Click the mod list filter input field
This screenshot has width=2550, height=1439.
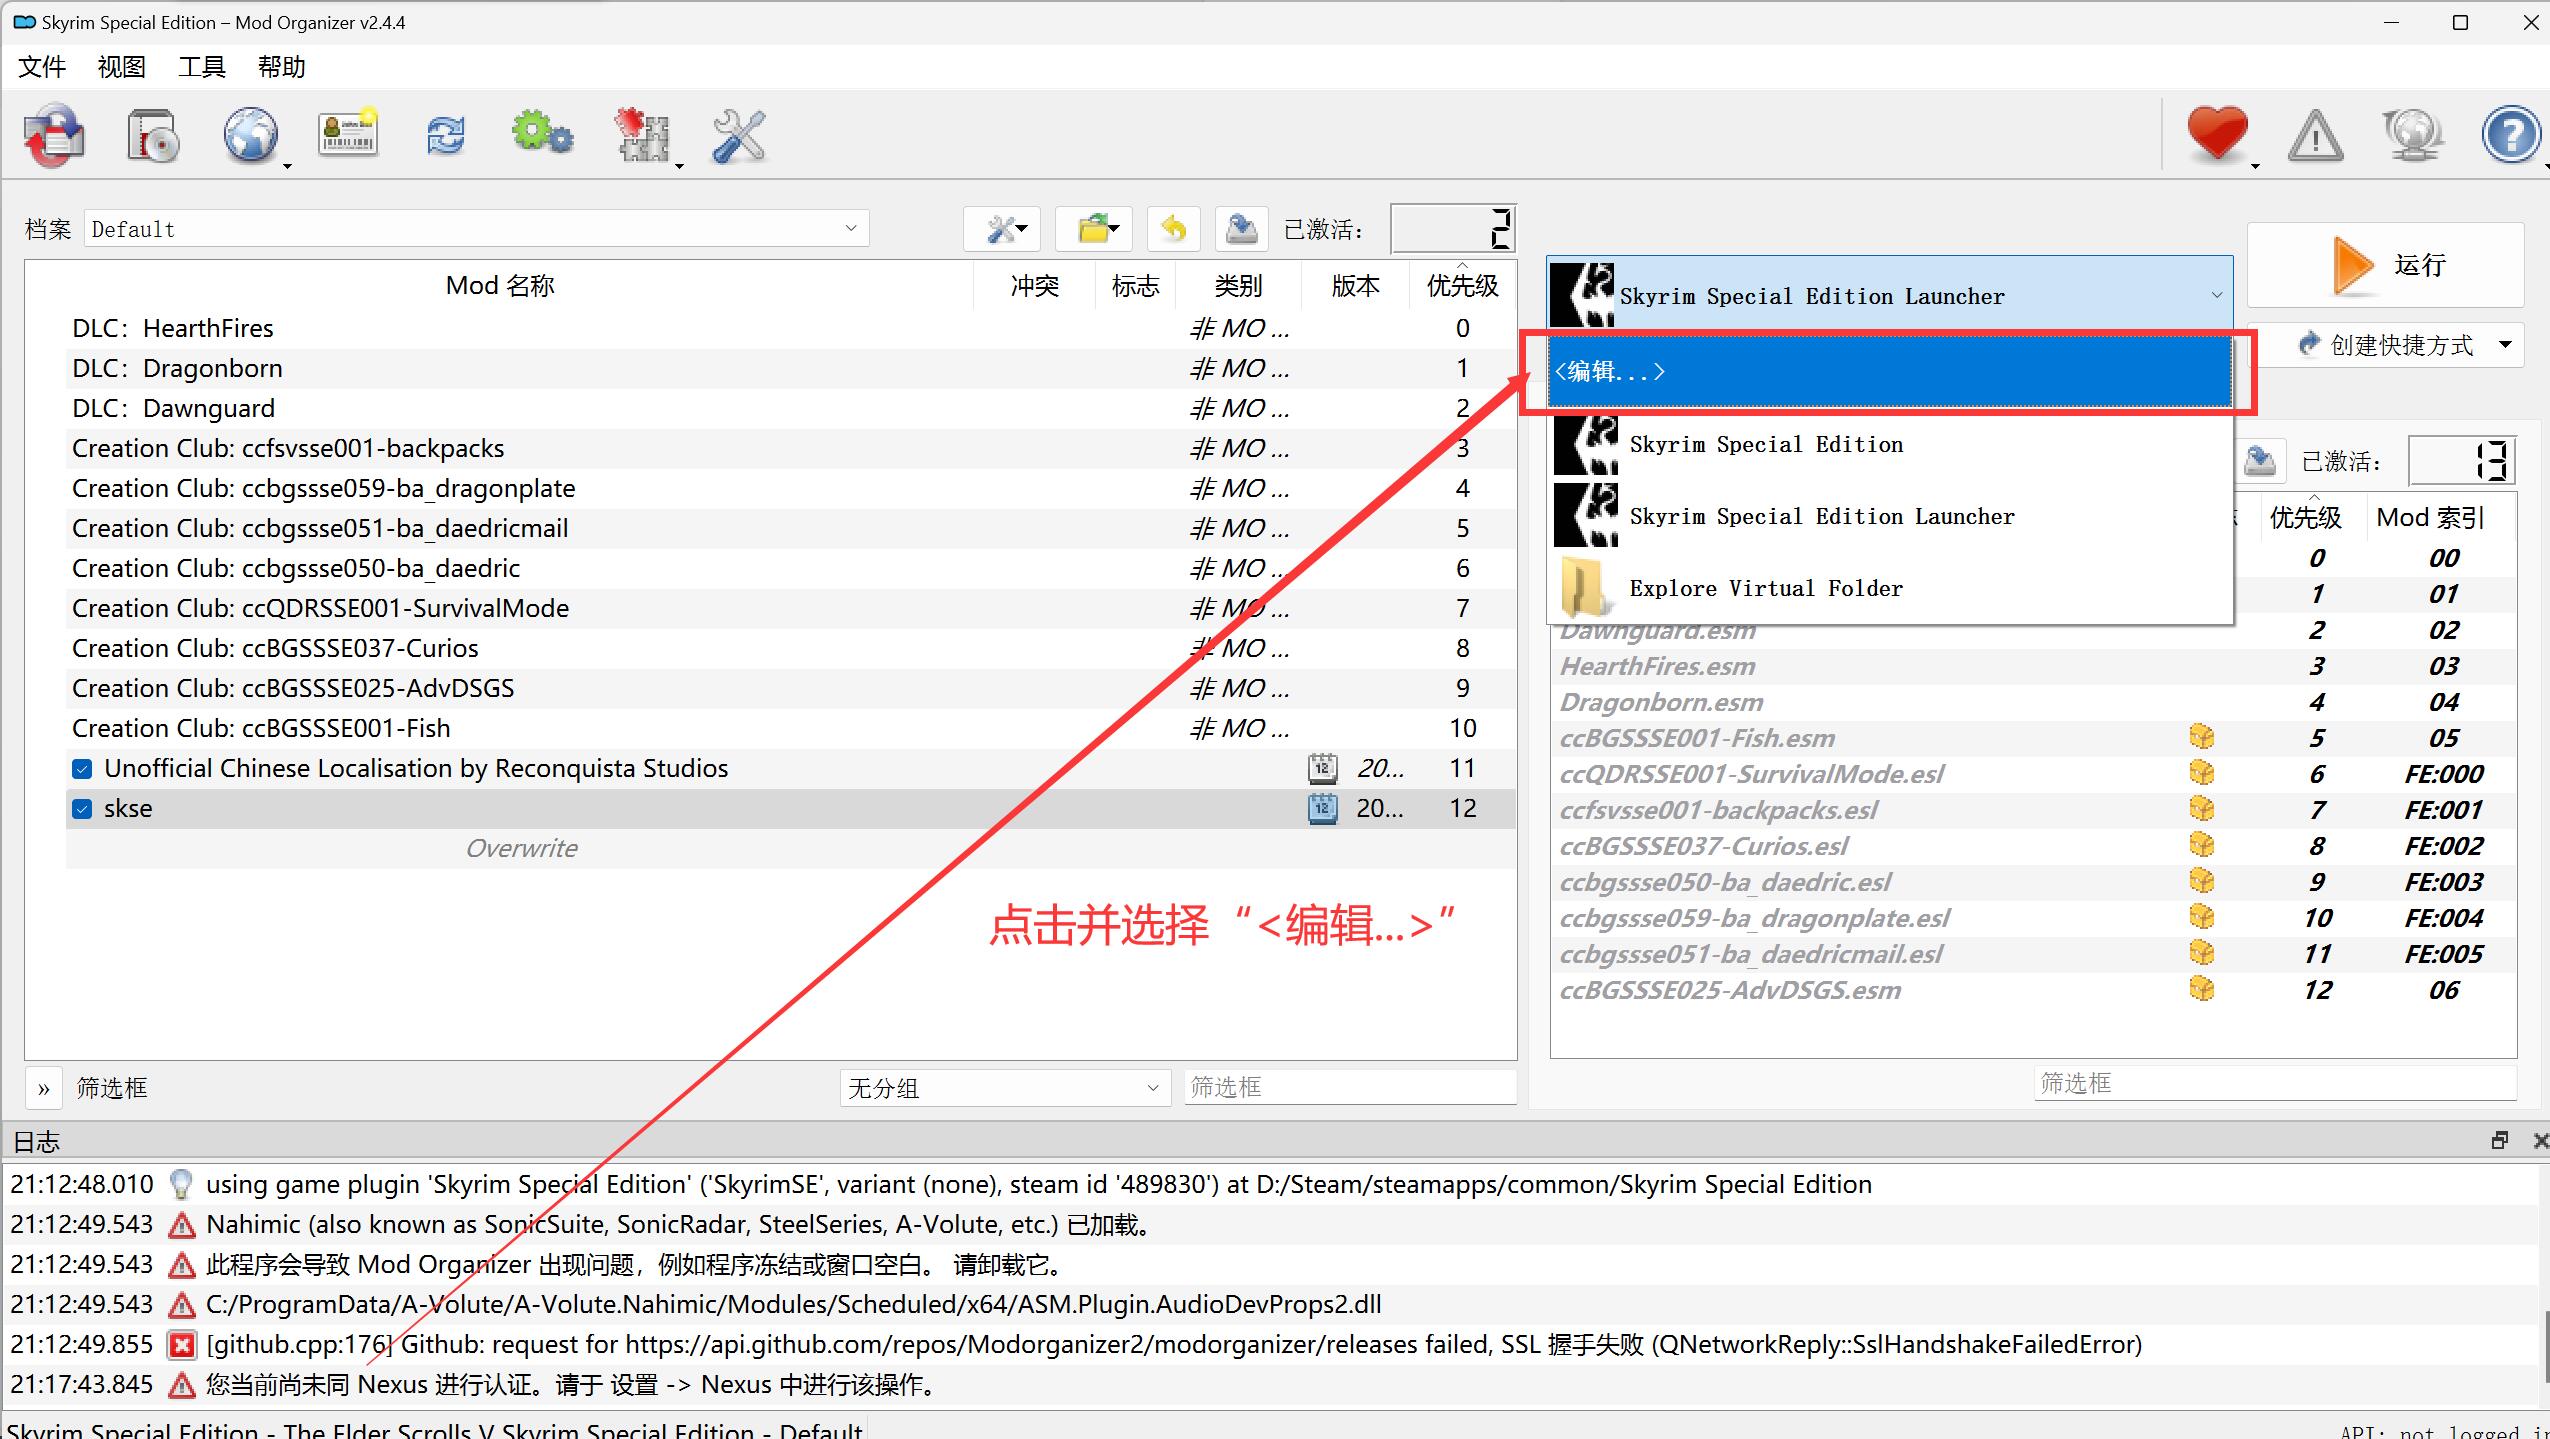(x=1349, y=1087)
